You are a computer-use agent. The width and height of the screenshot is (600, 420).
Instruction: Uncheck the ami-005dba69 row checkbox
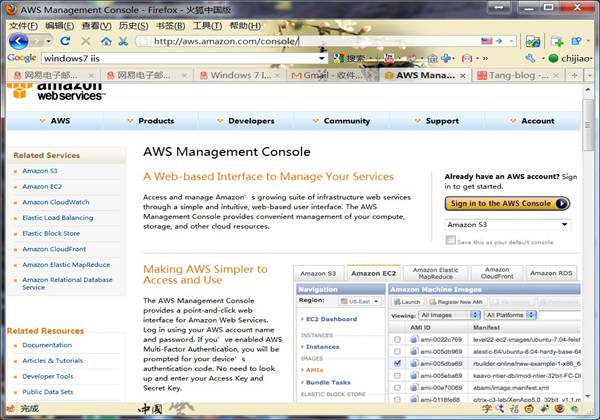tap(397, 364)
